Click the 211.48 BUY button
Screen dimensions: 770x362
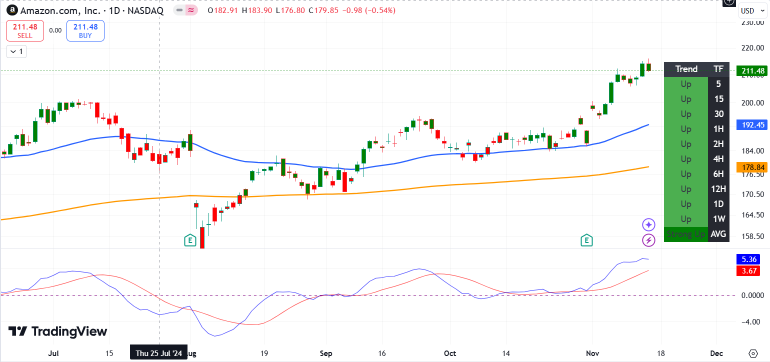[x=85, y=31]
